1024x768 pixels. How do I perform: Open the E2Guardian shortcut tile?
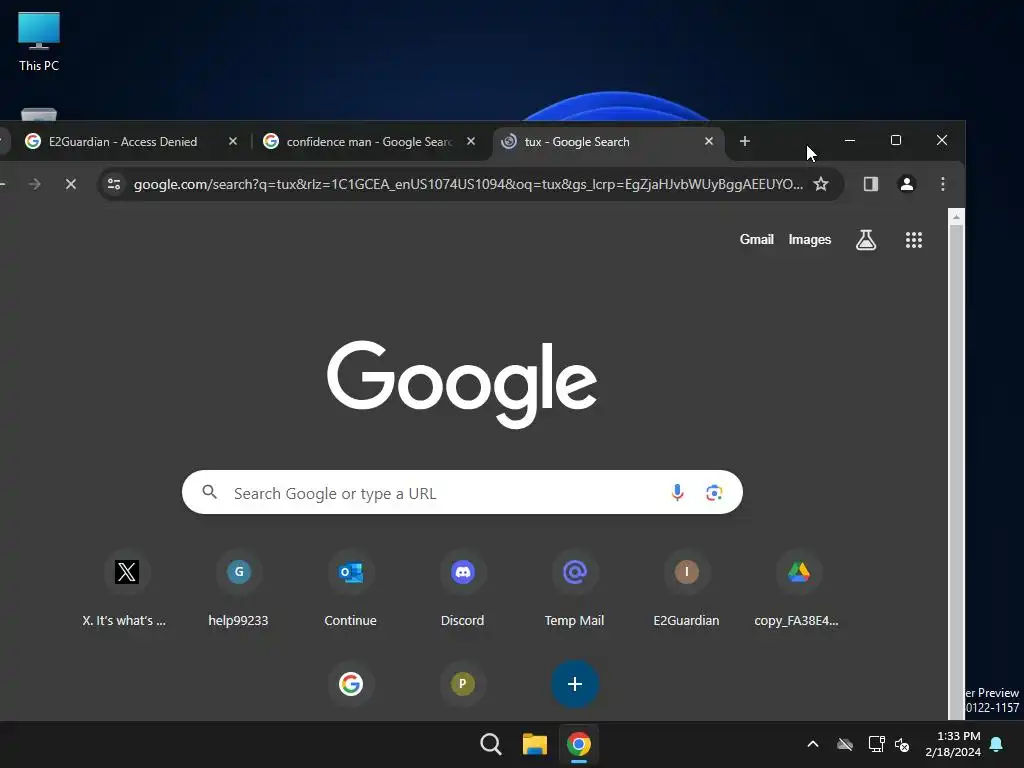[x=686, y=572]
